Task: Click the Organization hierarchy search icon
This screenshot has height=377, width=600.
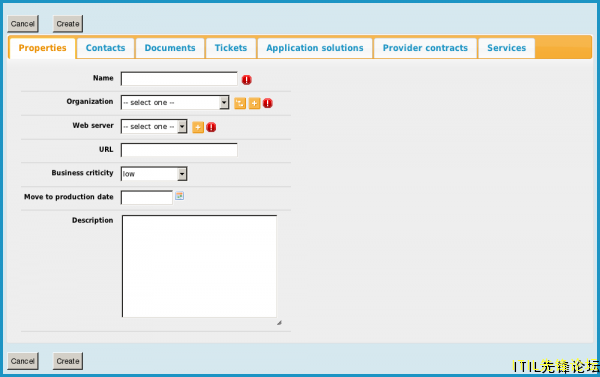Action: tap(240, 103)
